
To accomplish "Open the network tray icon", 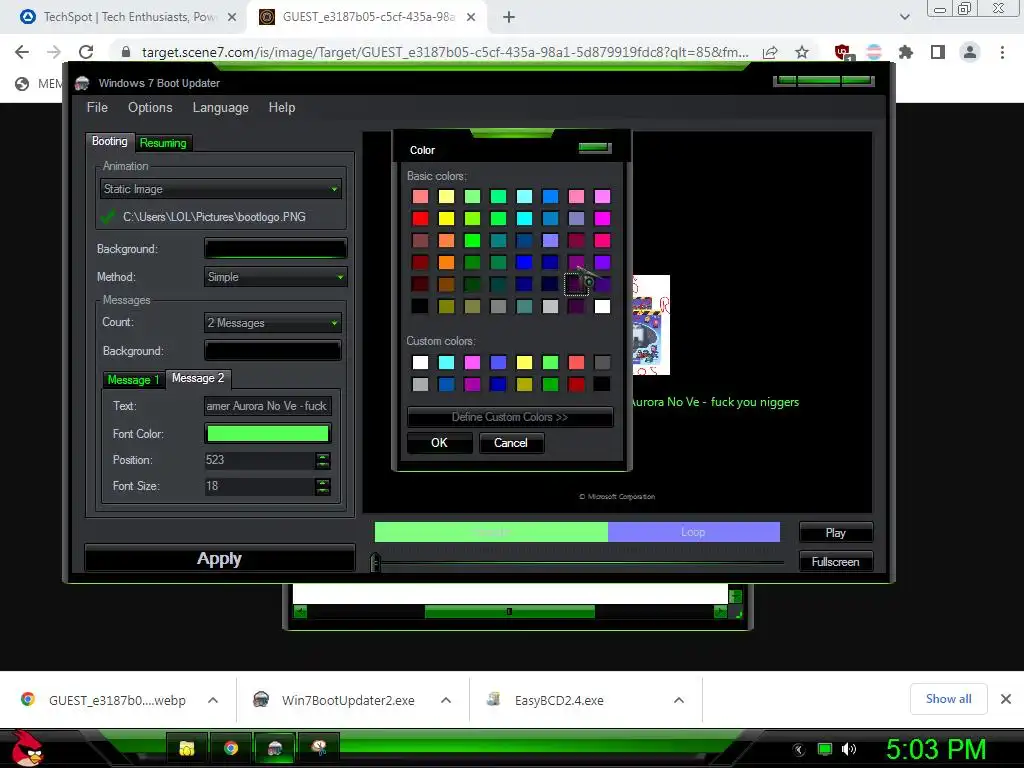I will 825,749.
